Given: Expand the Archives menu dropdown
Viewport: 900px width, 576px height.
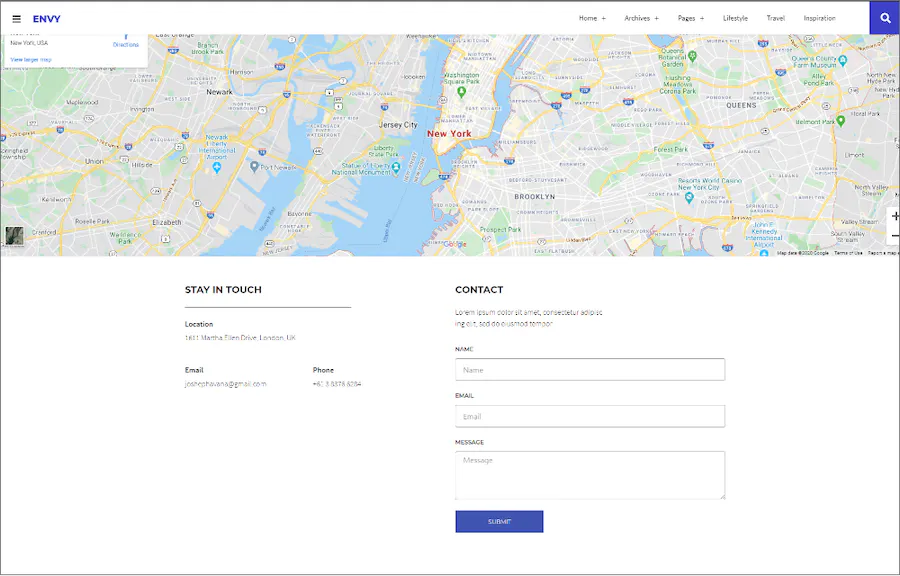Looking at the screenshot, I should tap(641, 18).
